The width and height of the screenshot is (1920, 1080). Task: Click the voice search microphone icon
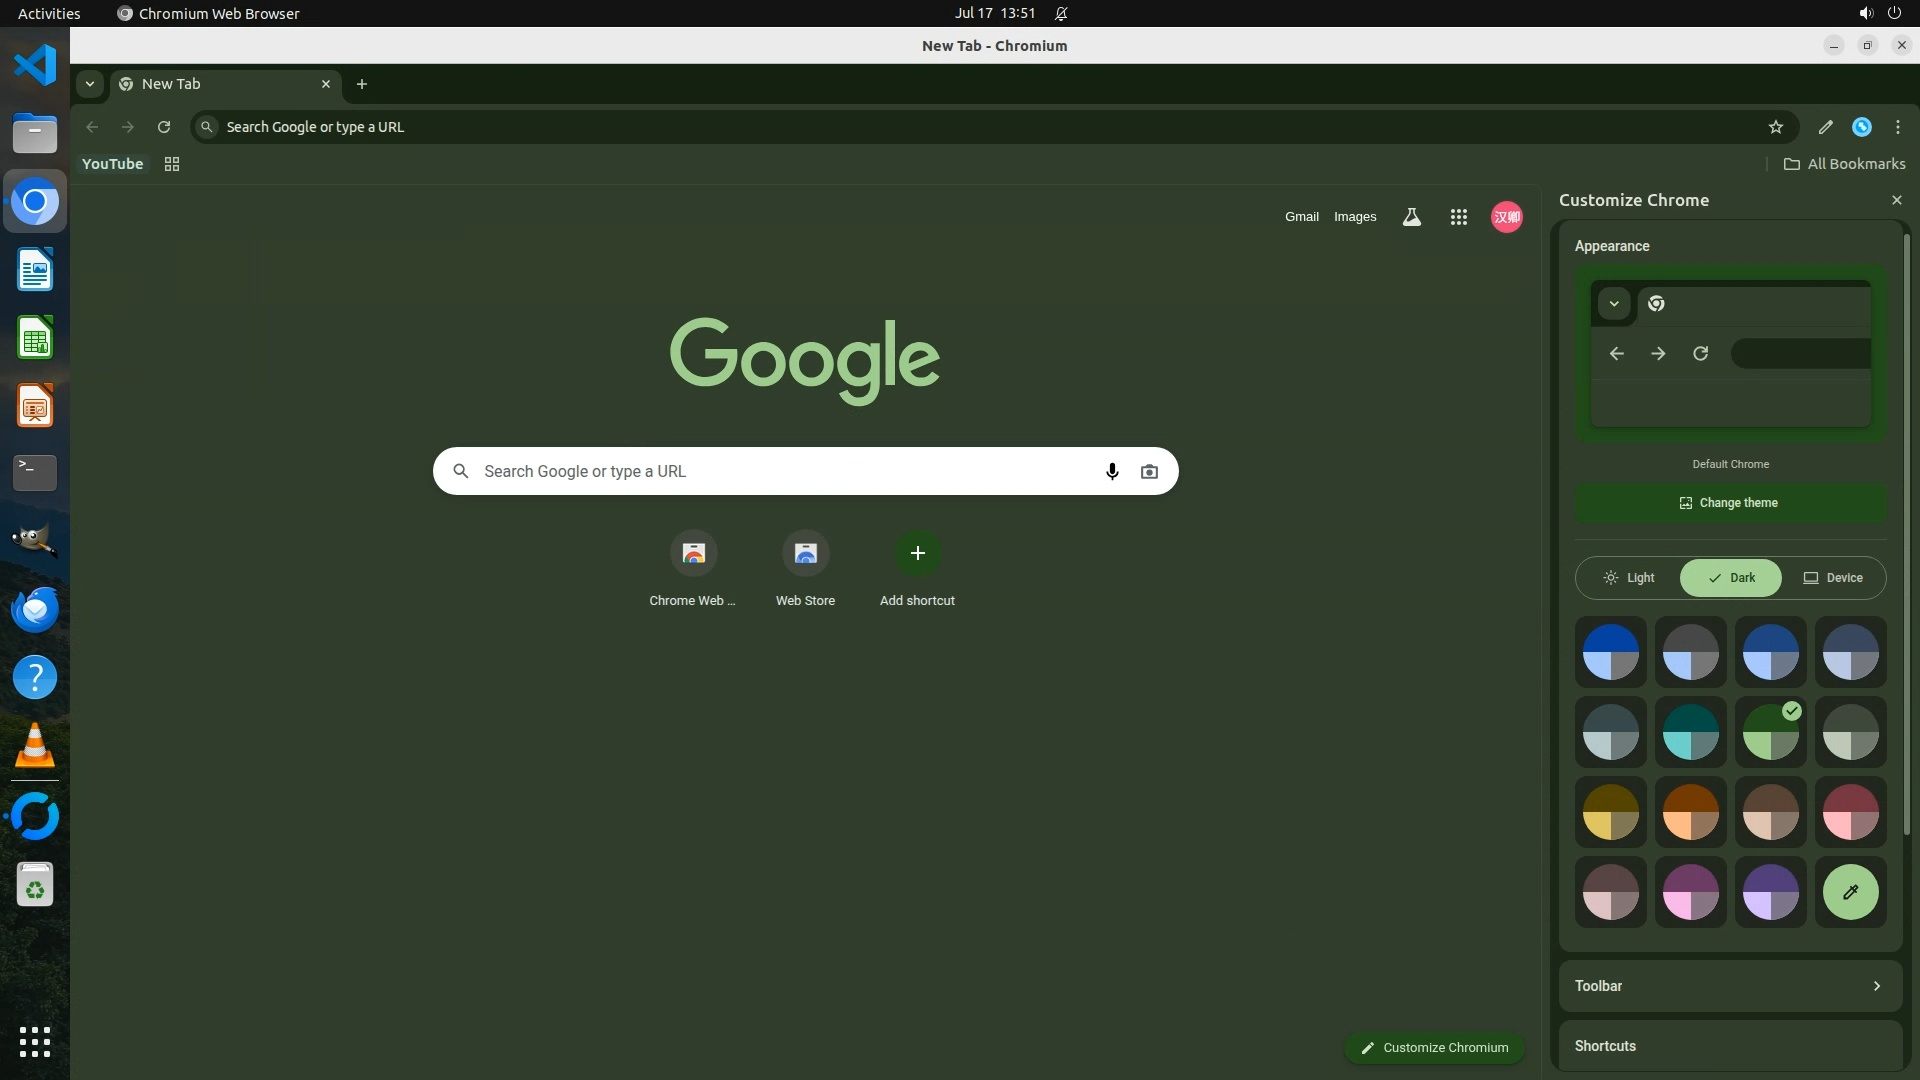click(x=1112, y=471)
